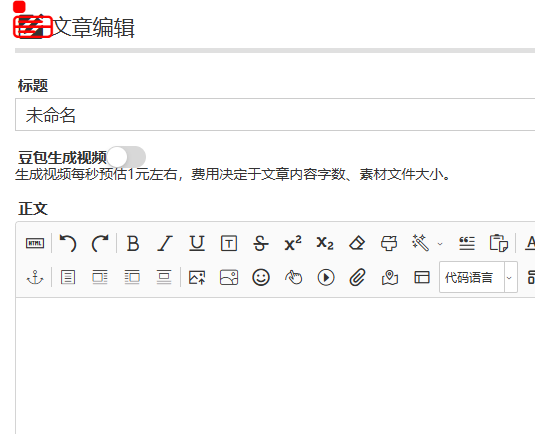
Task: Attach a file with paperclip icon
Action: coord(358,277)
